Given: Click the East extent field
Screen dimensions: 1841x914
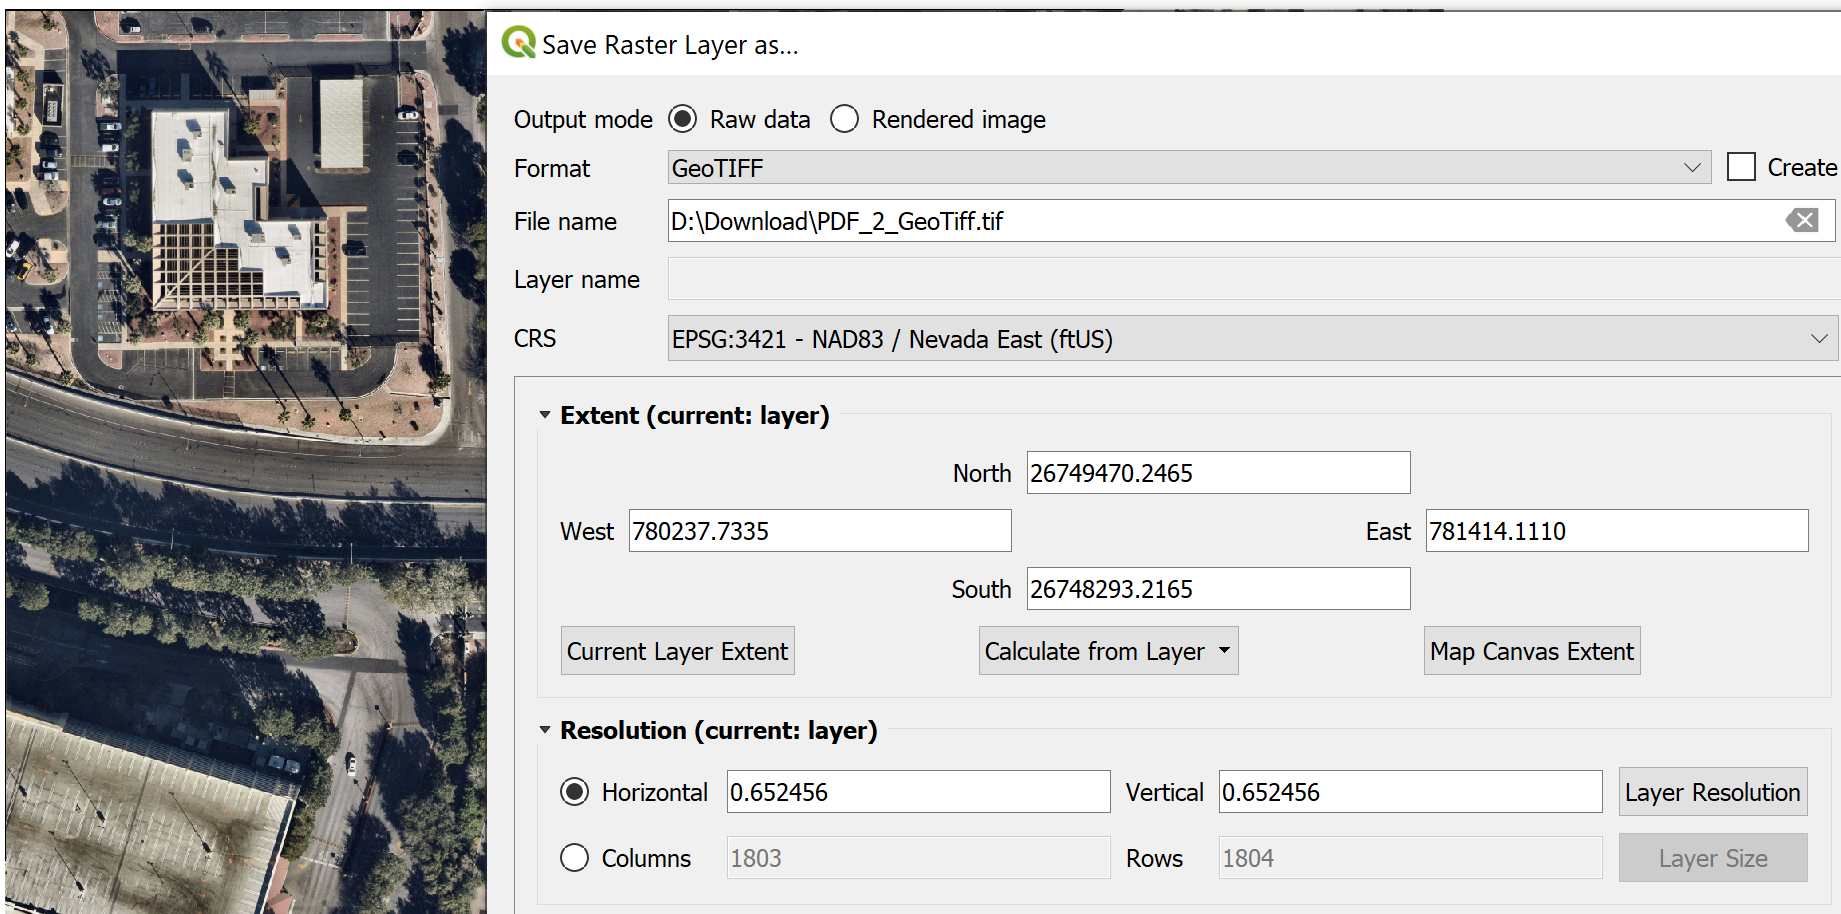Looking at the screenshot, I should pyautogui.click(x=1616, y=531).
